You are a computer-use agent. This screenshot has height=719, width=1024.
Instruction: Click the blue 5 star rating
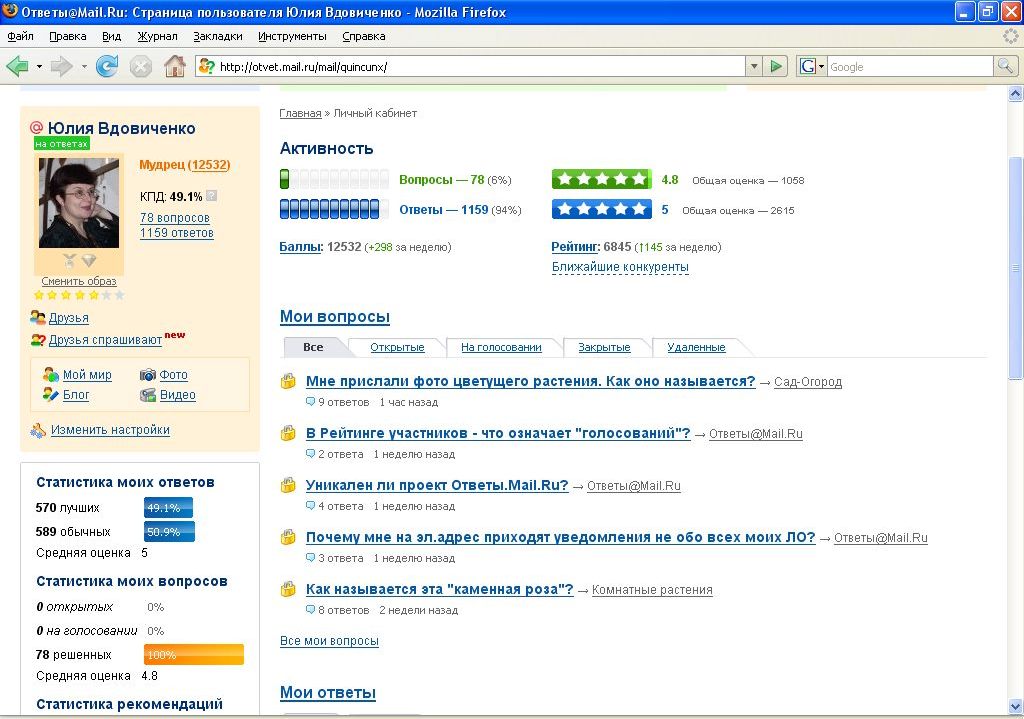pyautogui.click(x=601, y=210)
